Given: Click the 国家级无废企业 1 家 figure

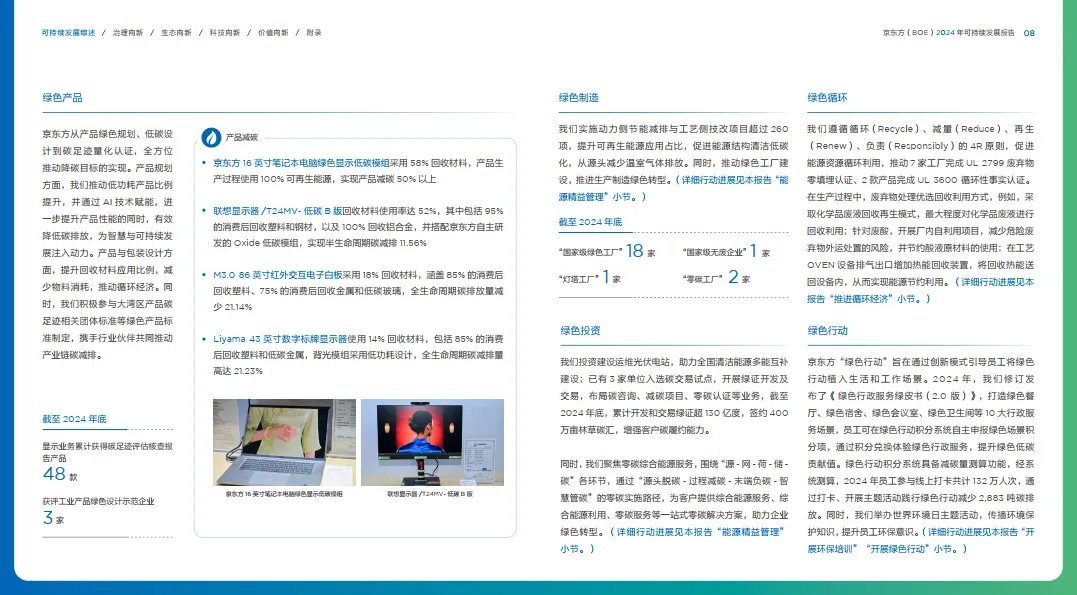Looking at the screenshot, I should [x=727, y=251].
